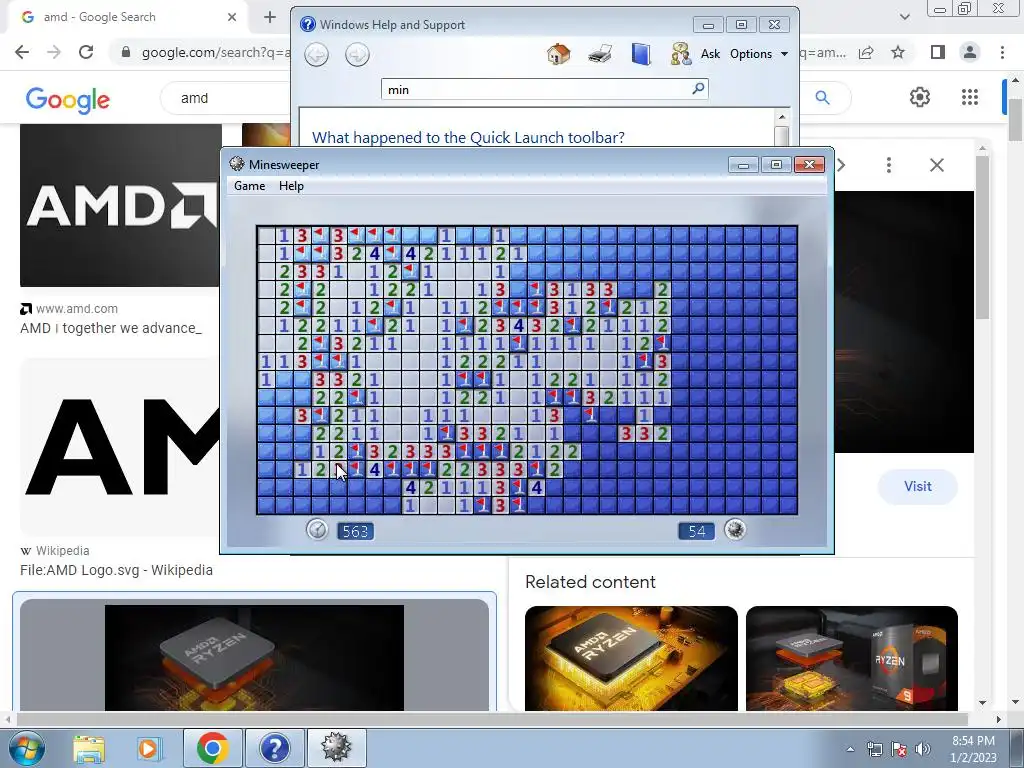Open the Ryzen 9 box related image
Image resolution: width=1024 pixels, height=768 pixels.
(x=852, y=658)
